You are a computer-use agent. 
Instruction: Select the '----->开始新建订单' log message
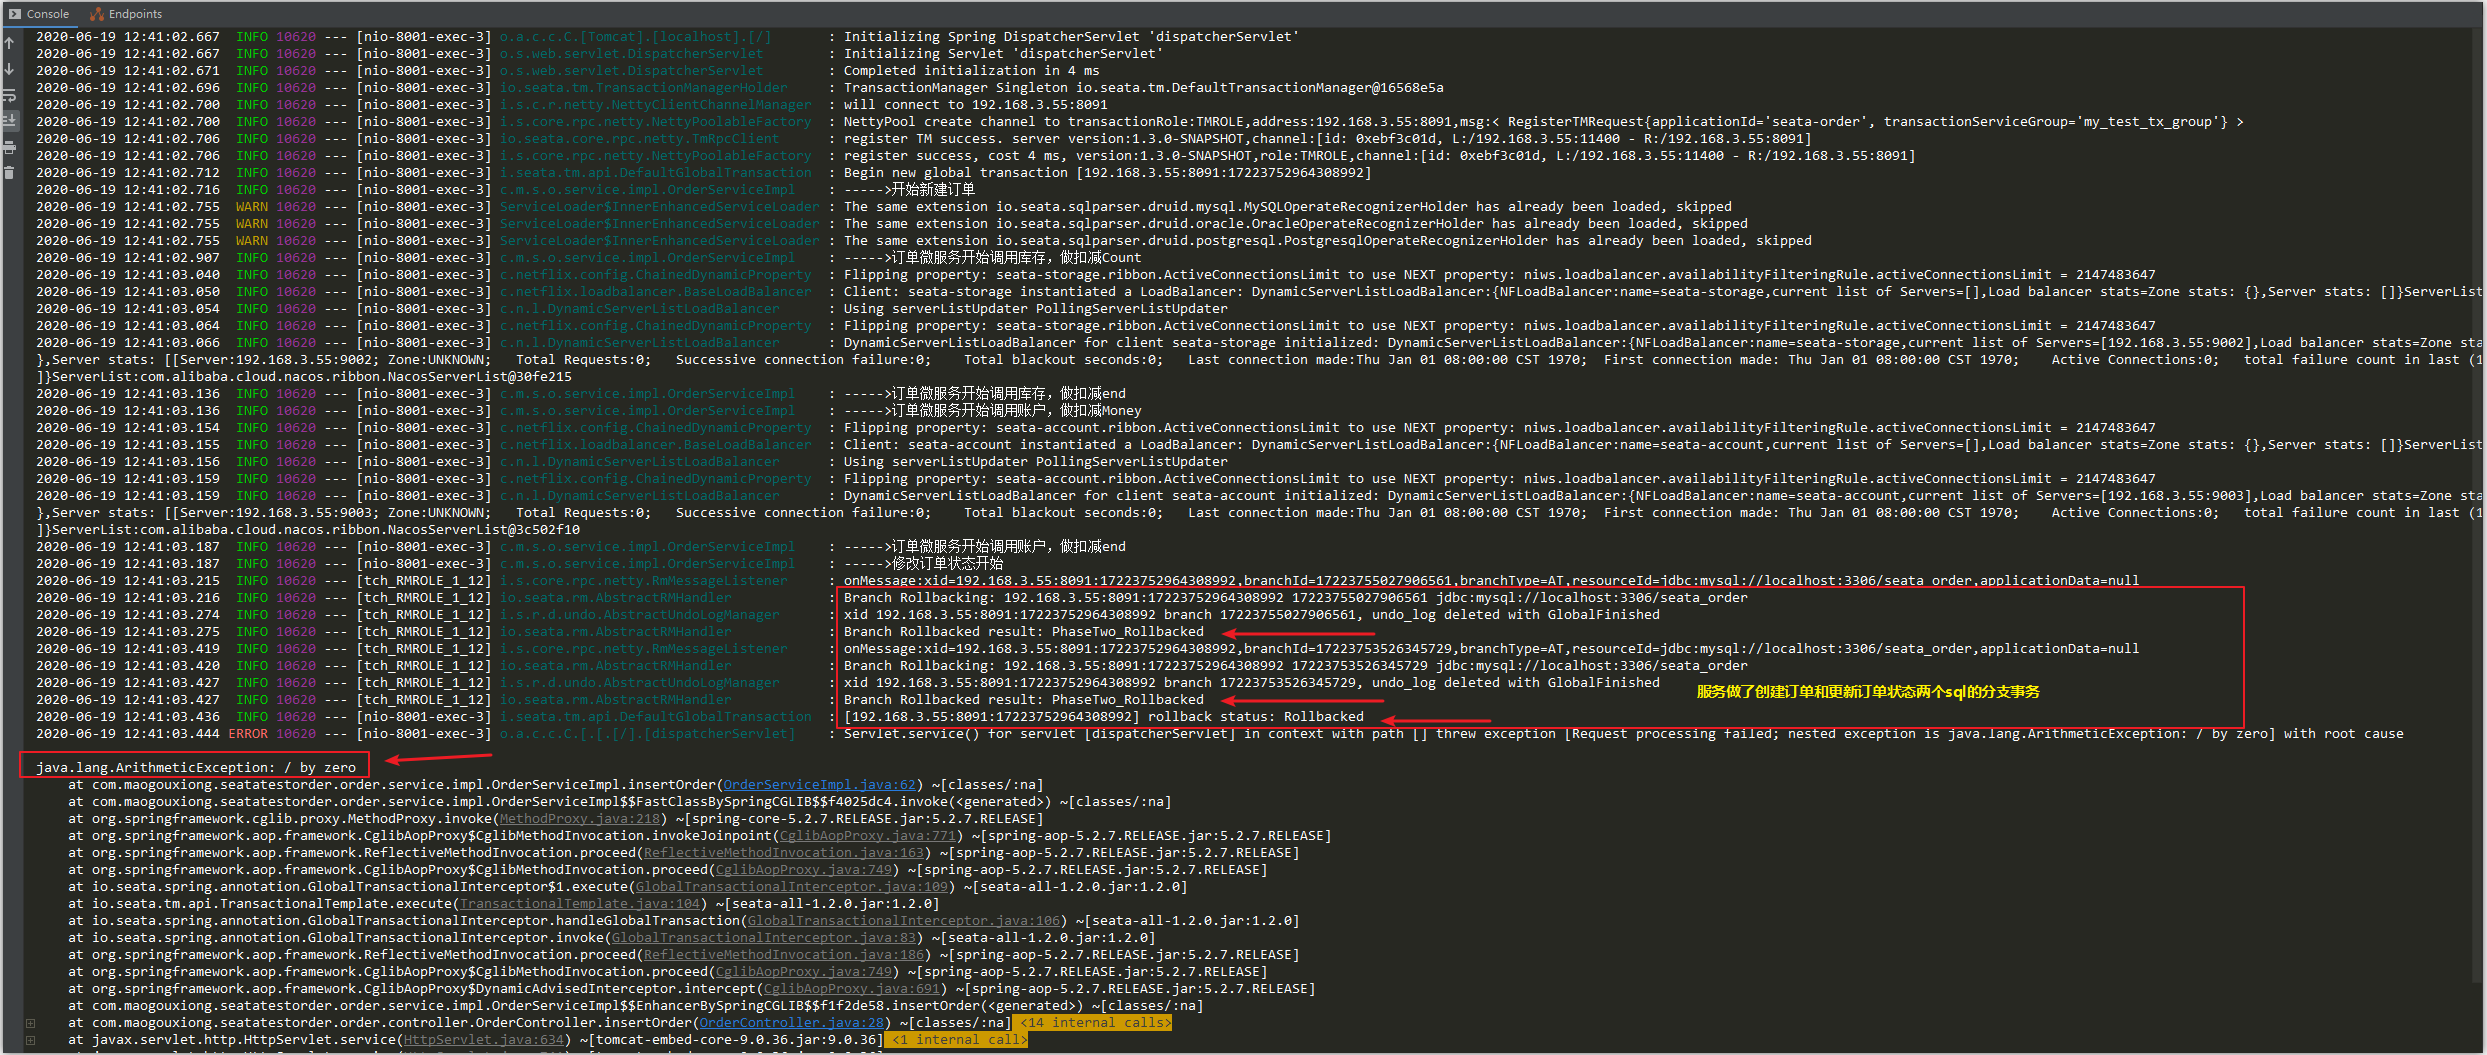[909, 190]
